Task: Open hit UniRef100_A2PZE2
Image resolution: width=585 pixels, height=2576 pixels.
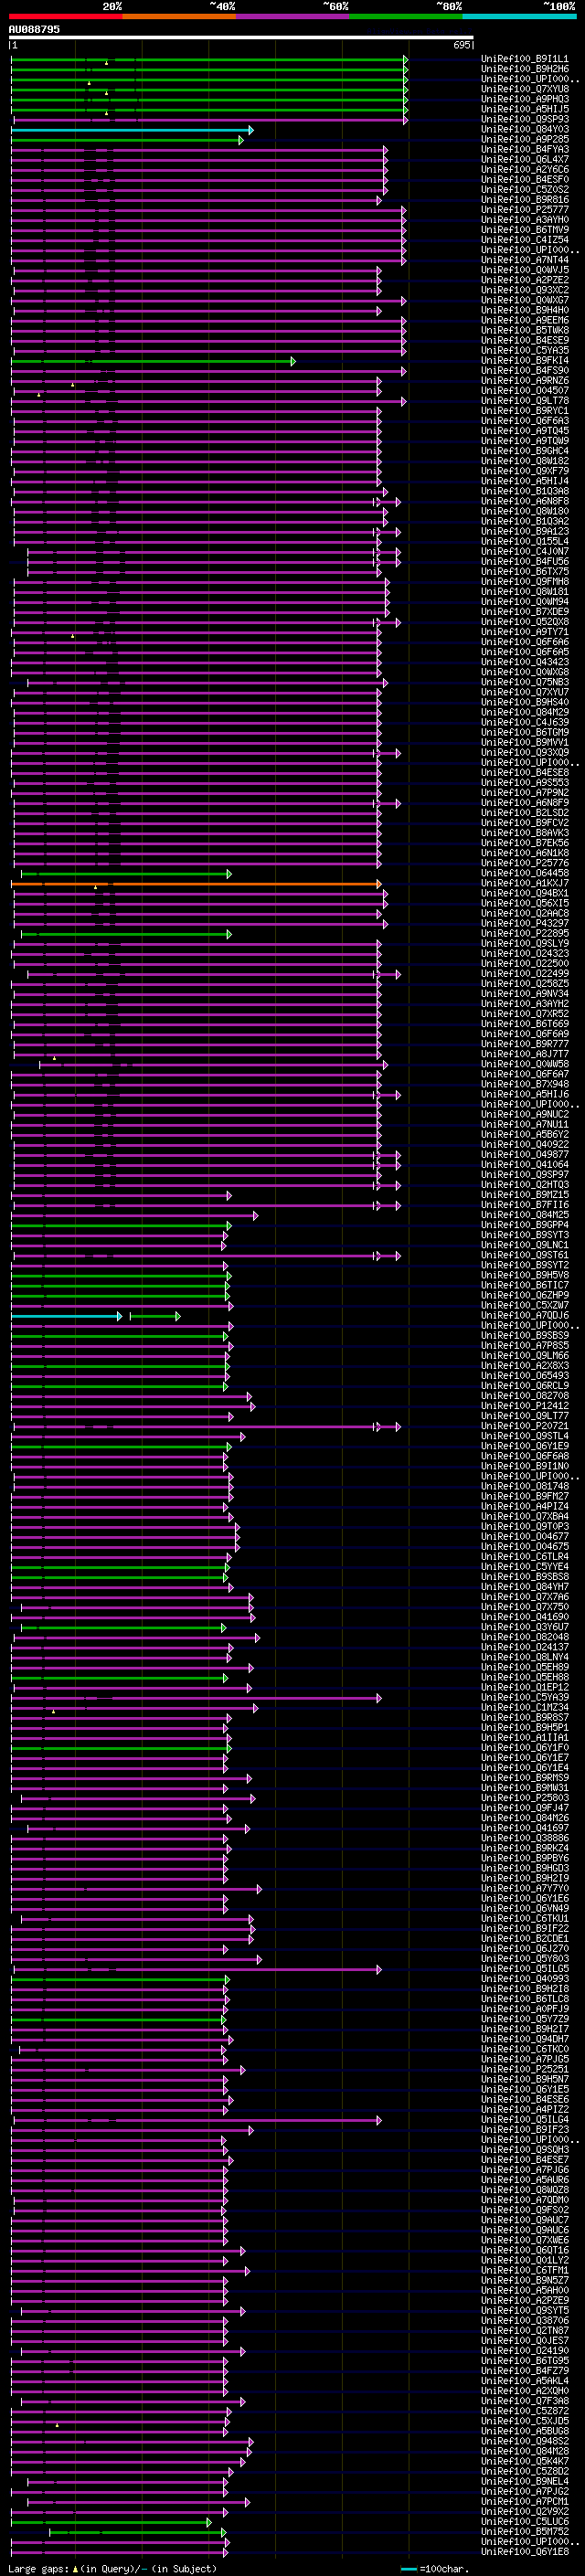Action: coord(525,280)
